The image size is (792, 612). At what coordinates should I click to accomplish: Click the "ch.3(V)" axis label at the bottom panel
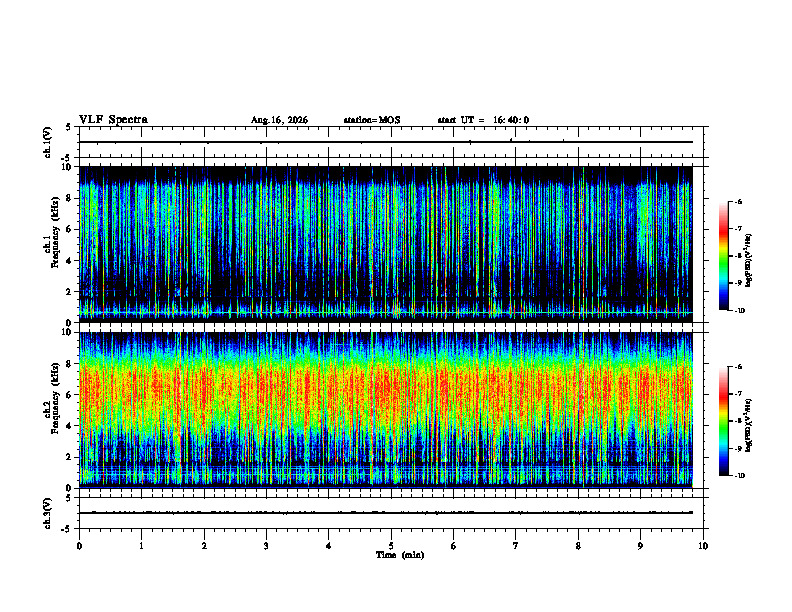pos(48,513)
